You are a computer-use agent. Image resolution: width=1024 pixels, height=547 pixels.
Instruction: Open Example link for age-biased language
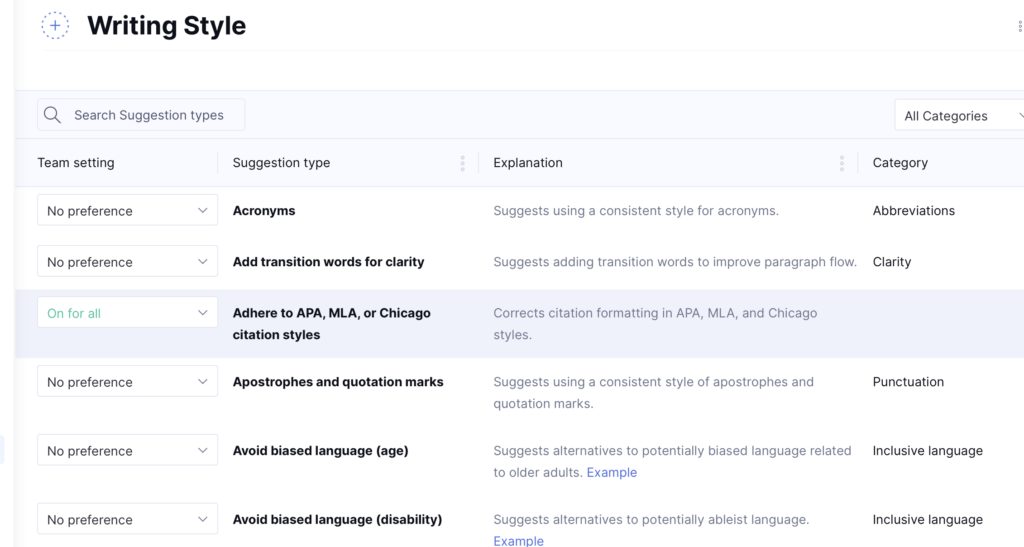click(611, 473)
